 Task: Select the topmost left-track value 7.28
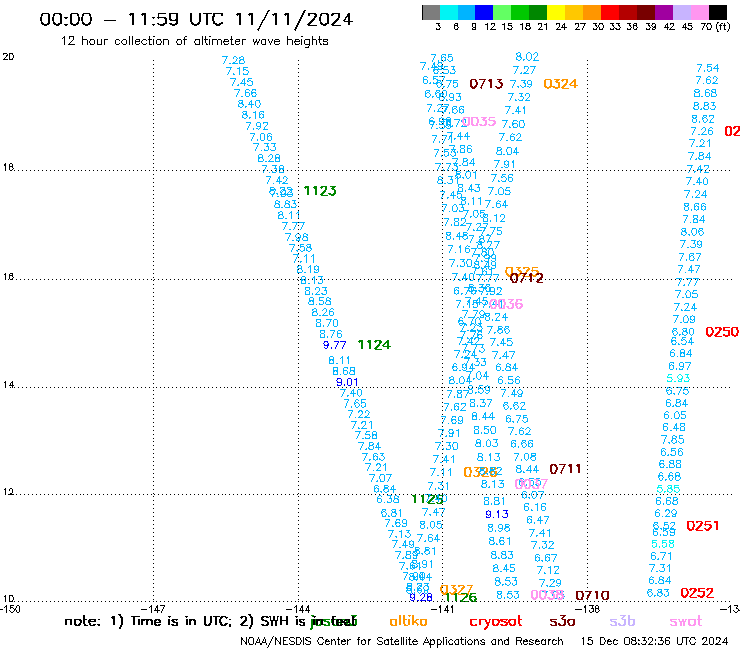233,60
